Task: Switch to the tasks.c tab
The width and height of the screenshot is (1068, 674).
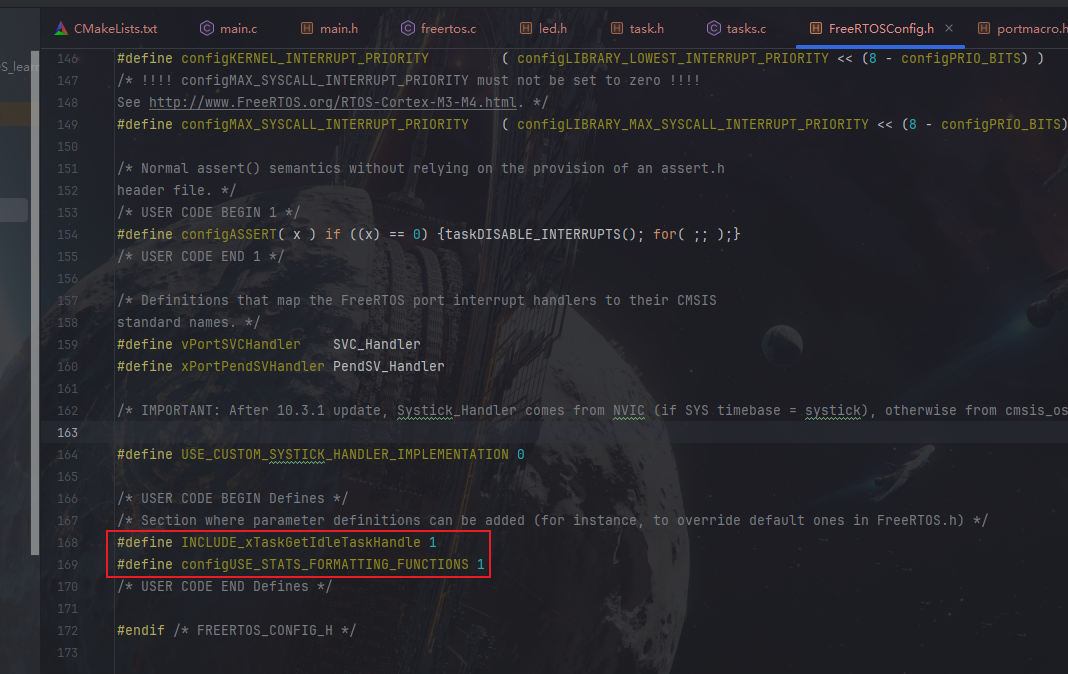Action: tap(746, 29)
